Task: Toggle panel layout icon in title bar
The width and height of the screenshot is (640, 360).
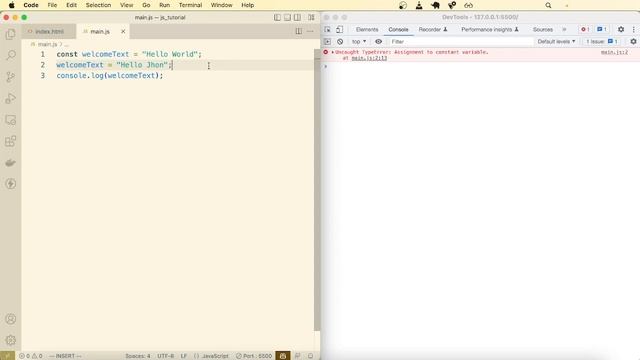Action: pyautogui.click(x=287, y=17)
